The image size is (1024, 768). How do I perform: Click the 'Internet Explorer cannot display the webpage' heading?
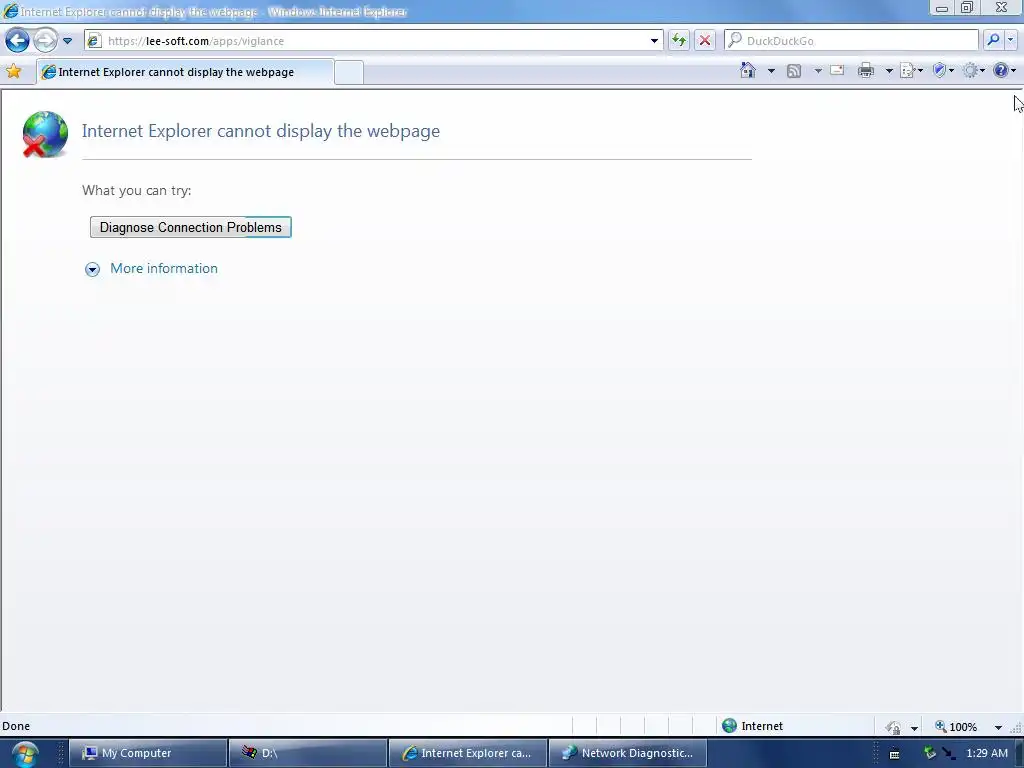261,131
